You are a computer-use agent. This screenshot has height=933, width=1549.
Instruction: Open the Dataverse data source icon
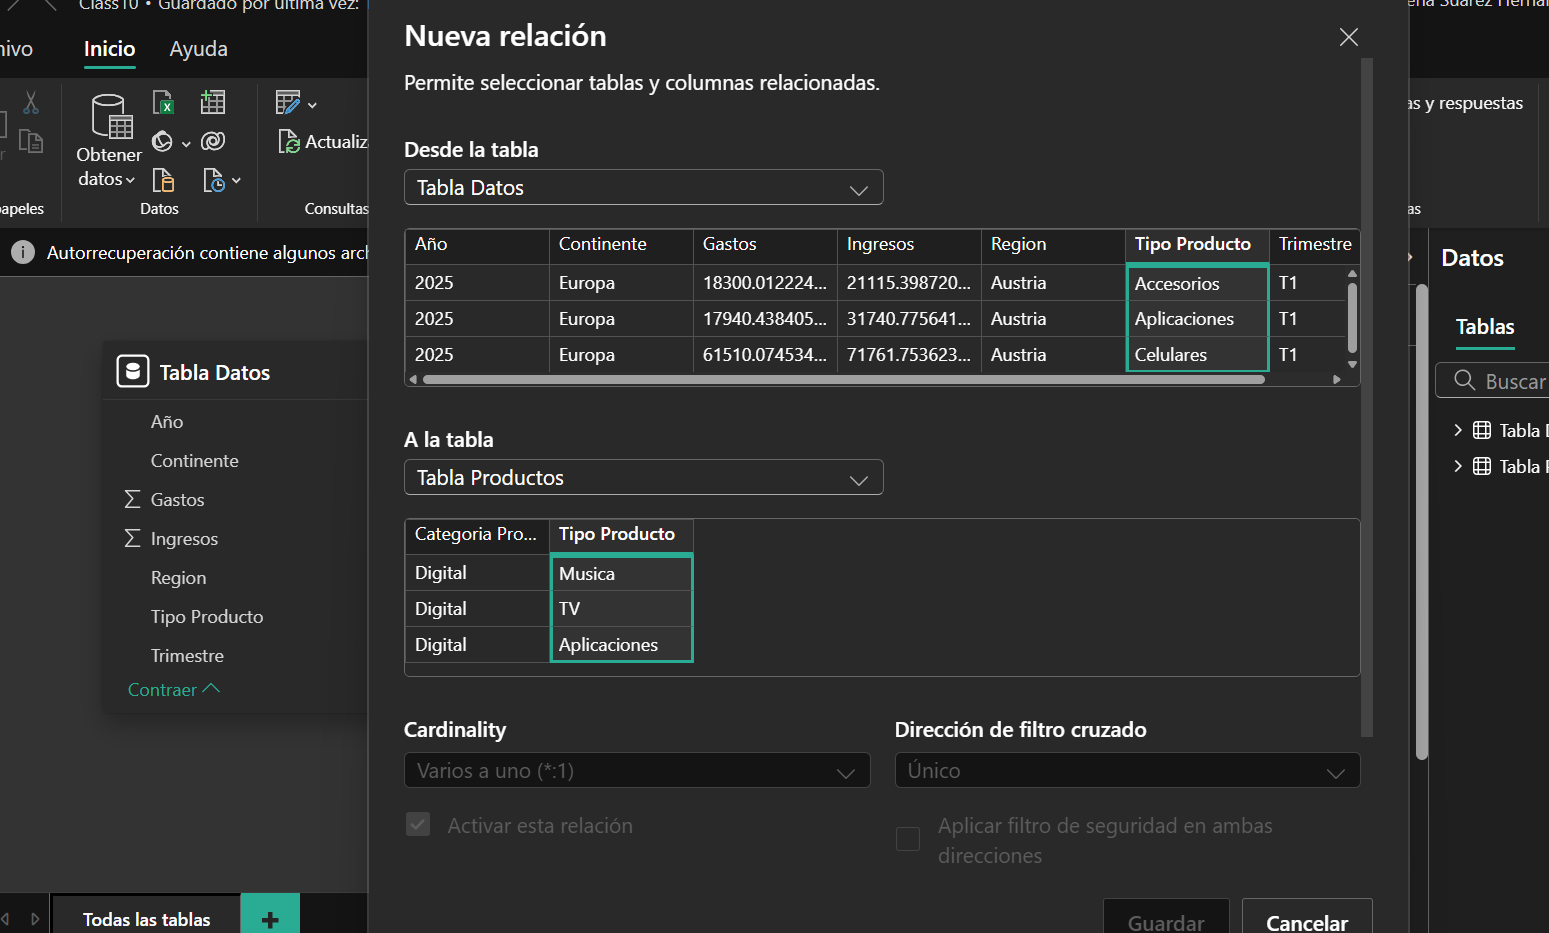tap(213, 141)
